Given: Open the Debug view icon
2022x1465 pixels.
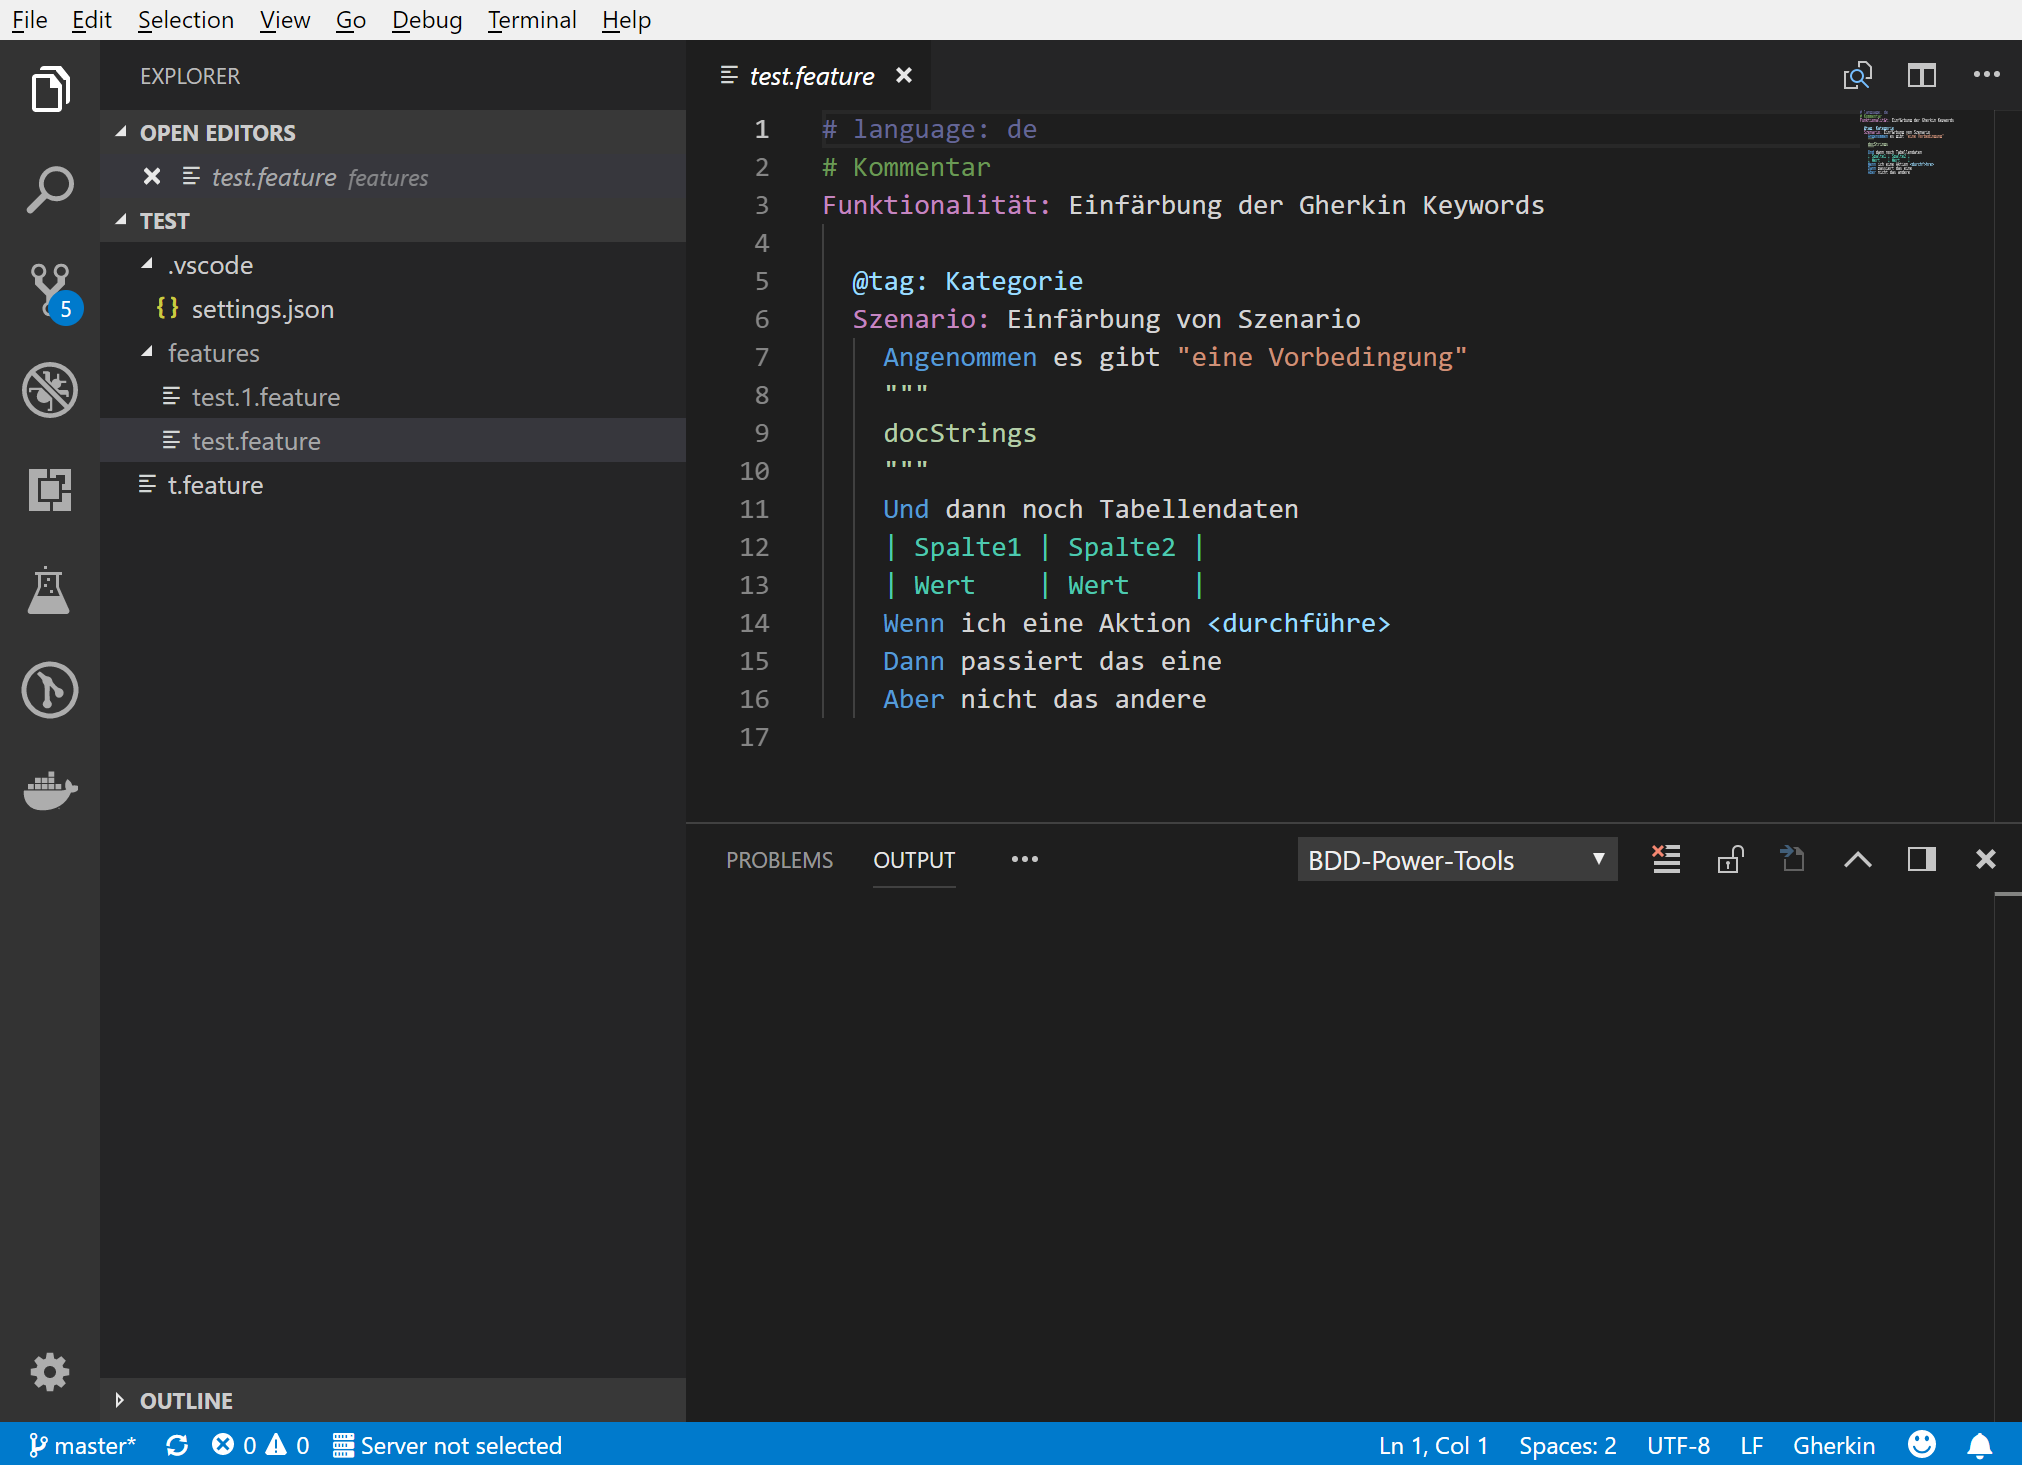Looking at the screenshot, I should 49,389.
